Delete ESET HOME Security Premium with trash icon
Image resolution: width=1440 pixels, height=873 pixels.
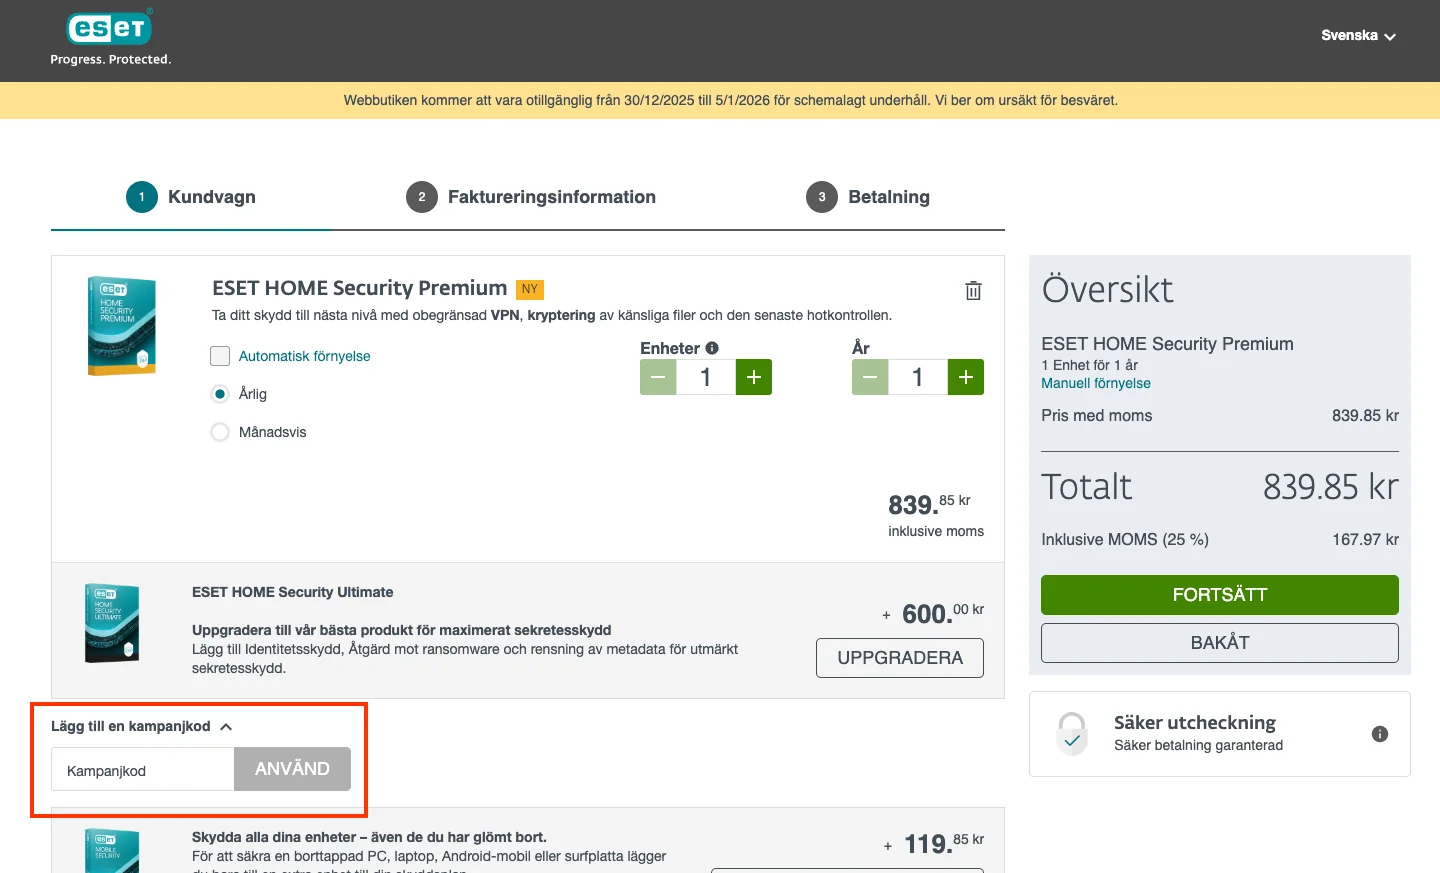tap(973, 291)
